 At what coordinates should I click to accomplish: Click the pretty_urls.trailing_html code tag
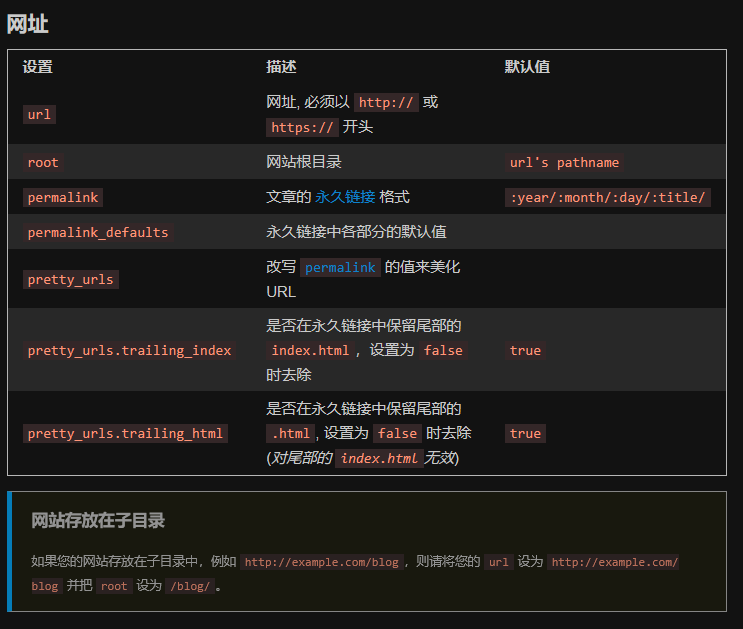(125, 434)
